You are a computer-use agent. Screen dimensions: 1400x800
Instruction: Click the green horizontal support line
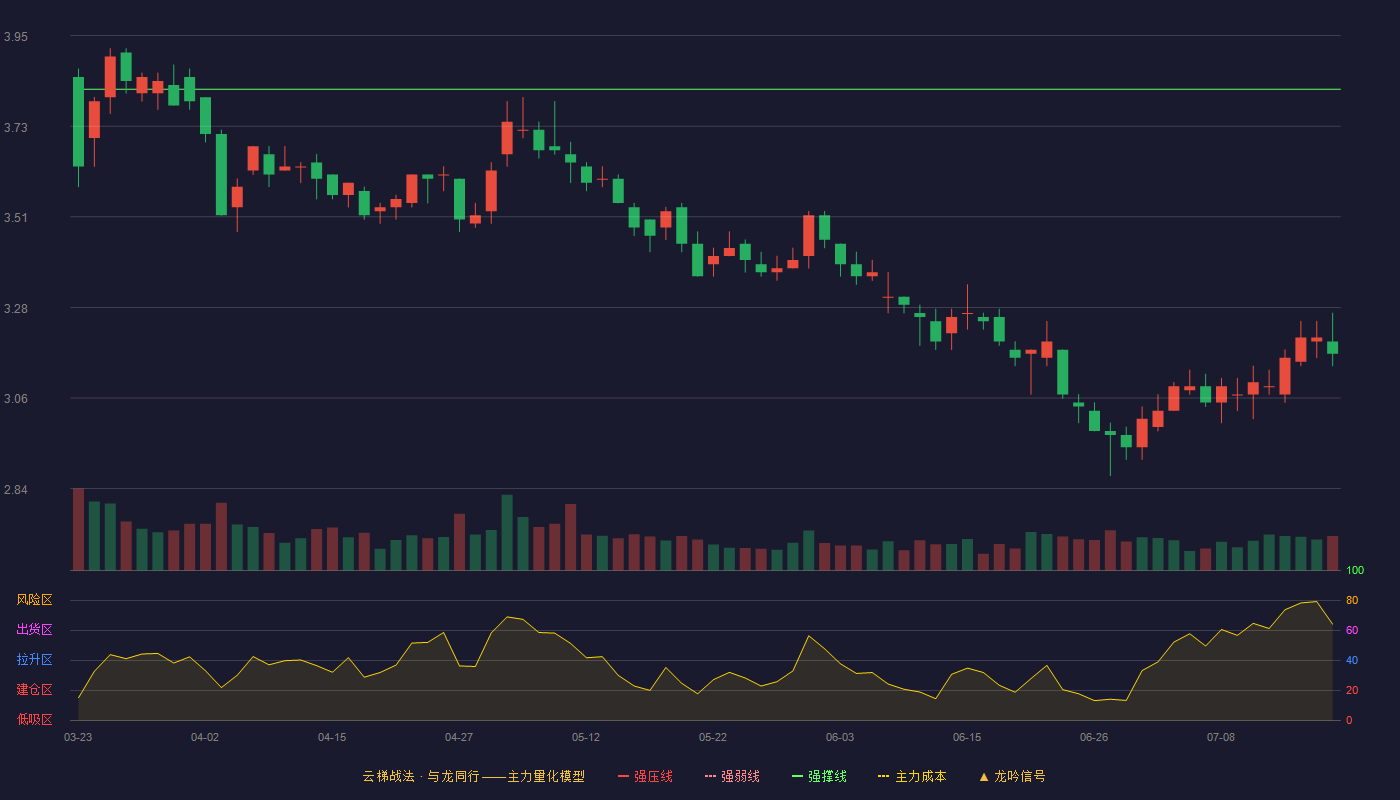tap(705, 90)
